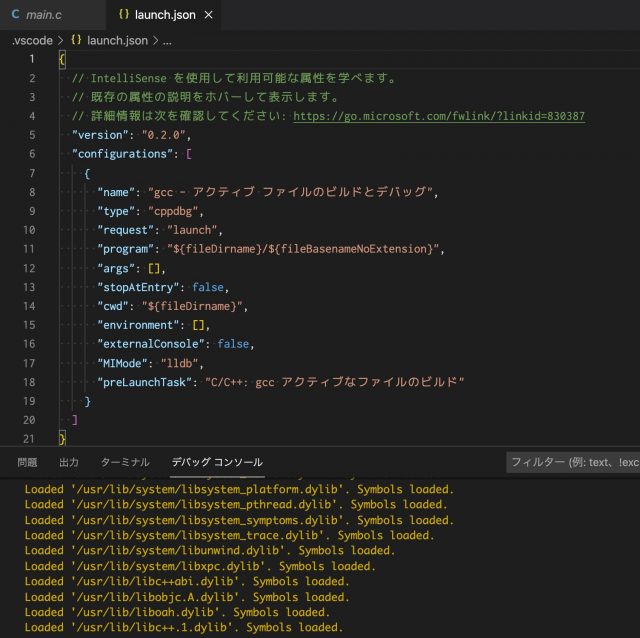The image size is (640, 638).
Task: Click line number 6 in the gutter
Action: pyautogui.click(x=33, y=154)
